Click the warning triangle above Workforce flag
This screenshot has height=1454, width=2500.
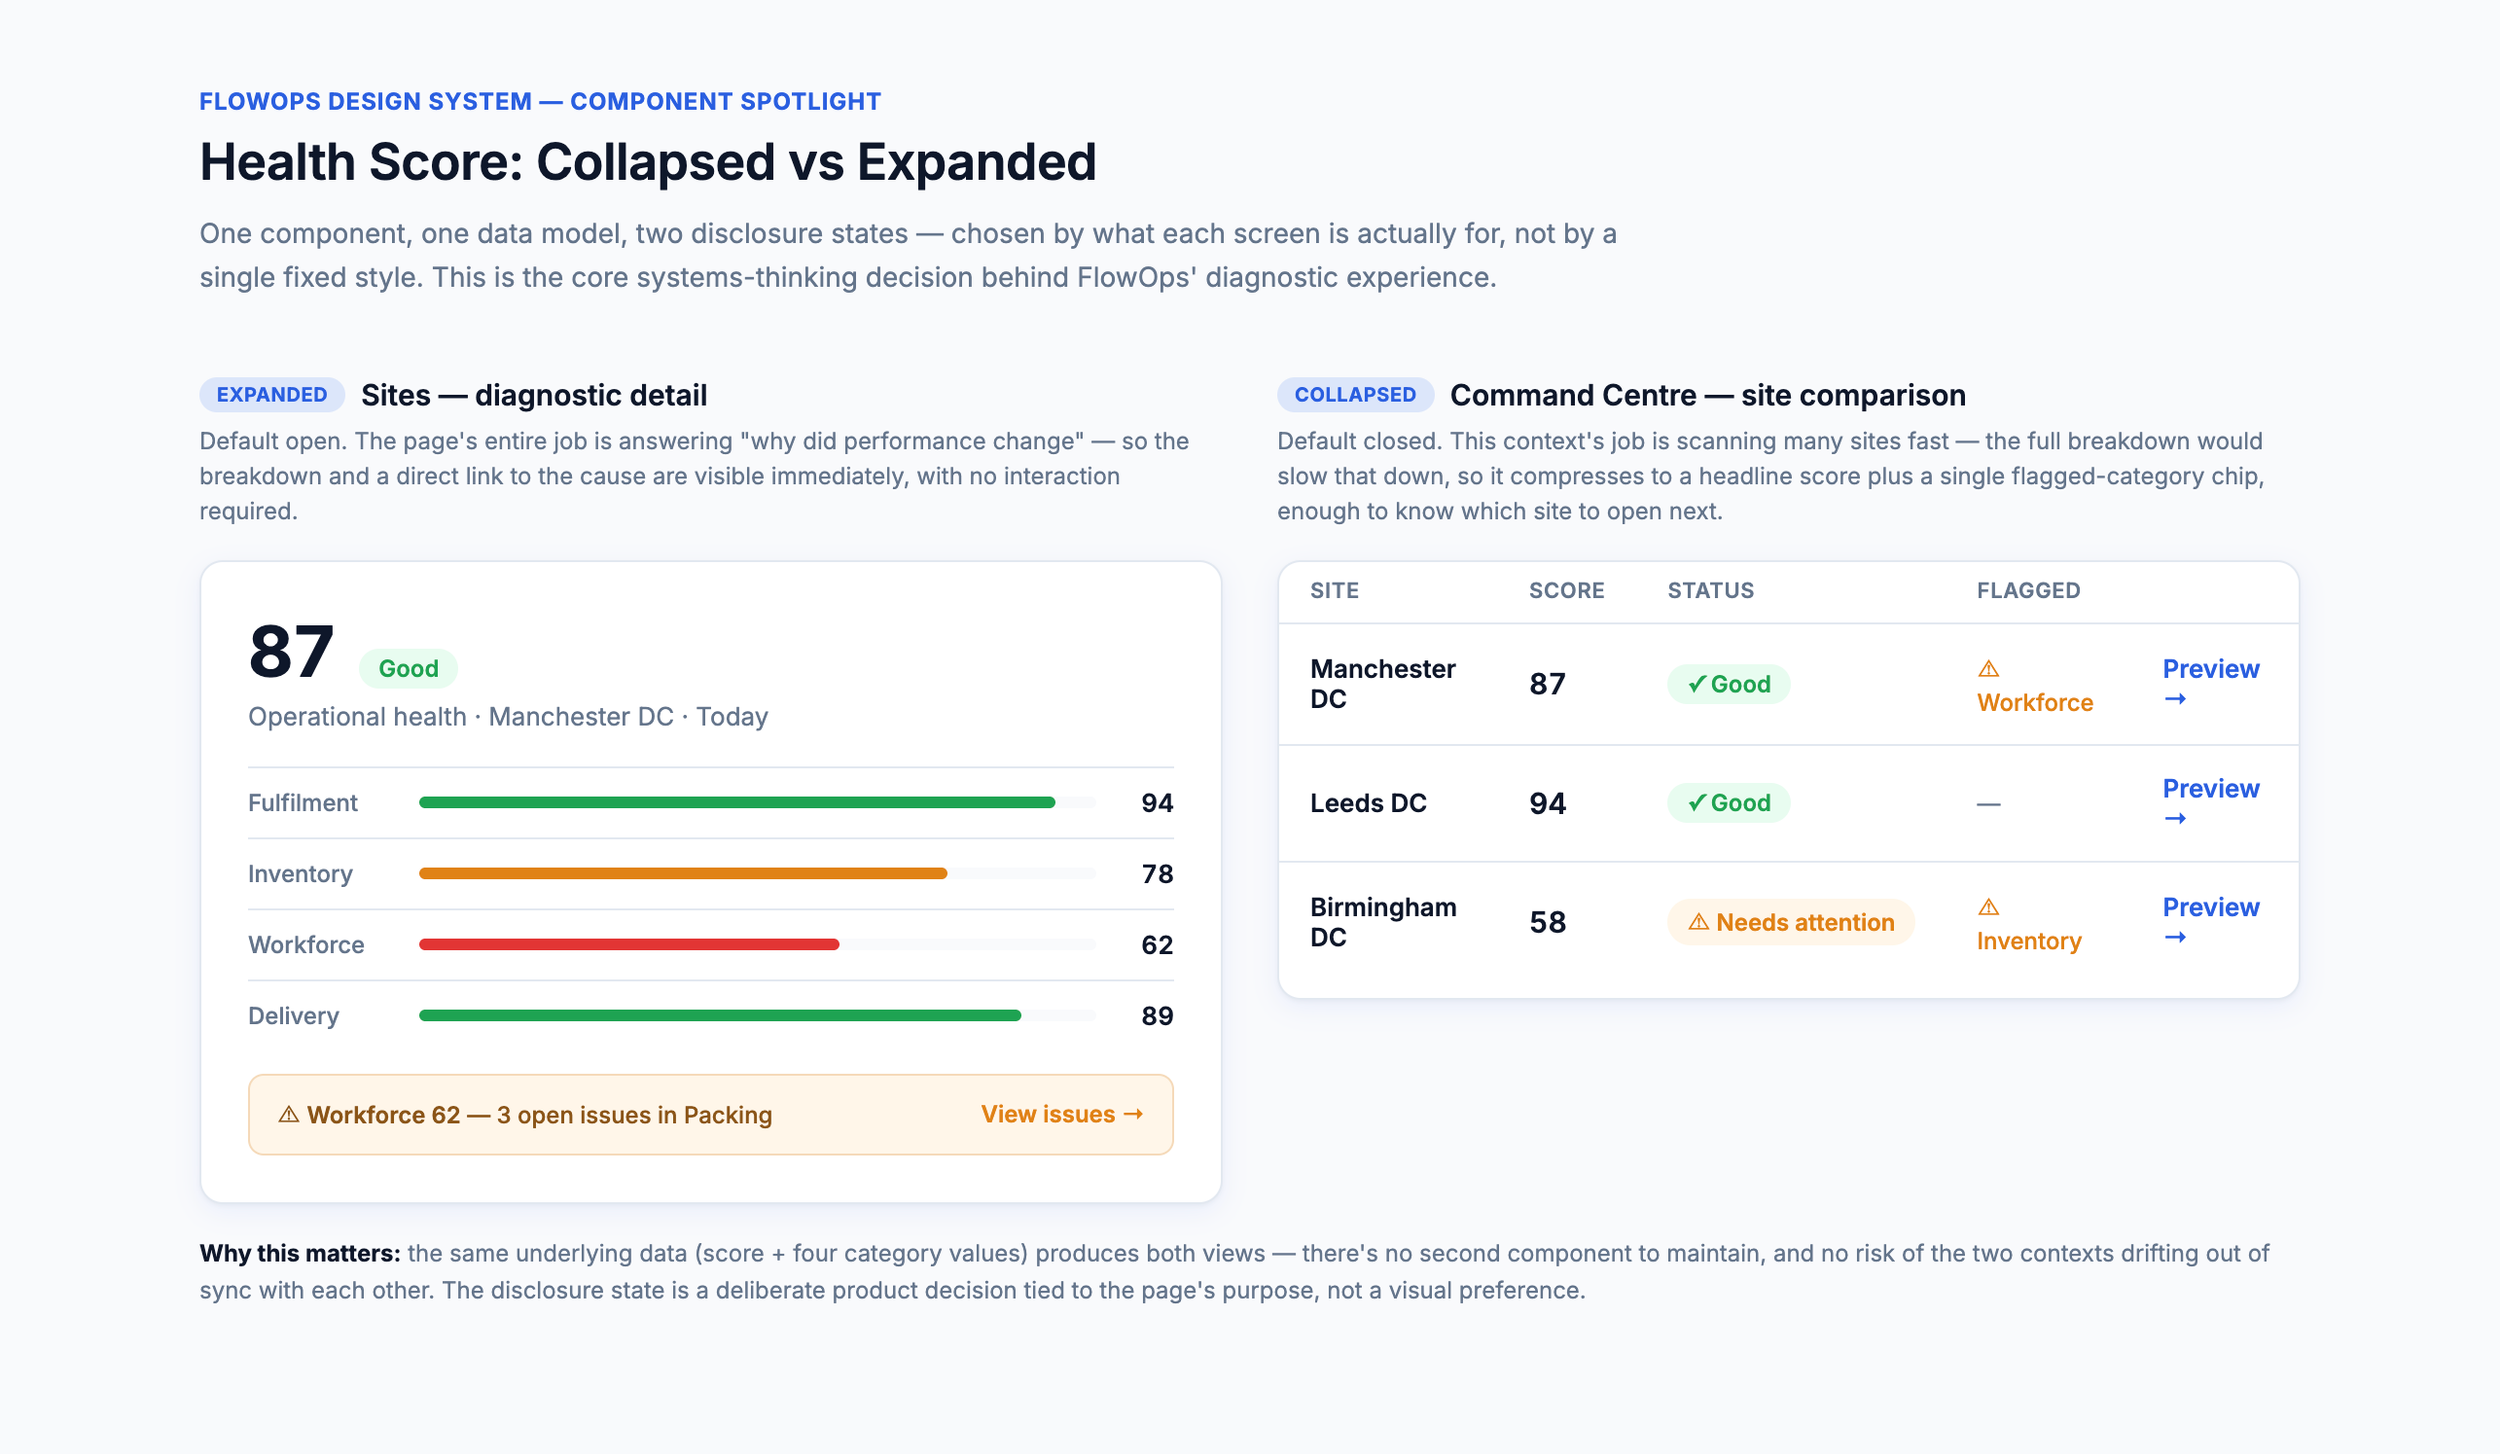[1988, 669]
